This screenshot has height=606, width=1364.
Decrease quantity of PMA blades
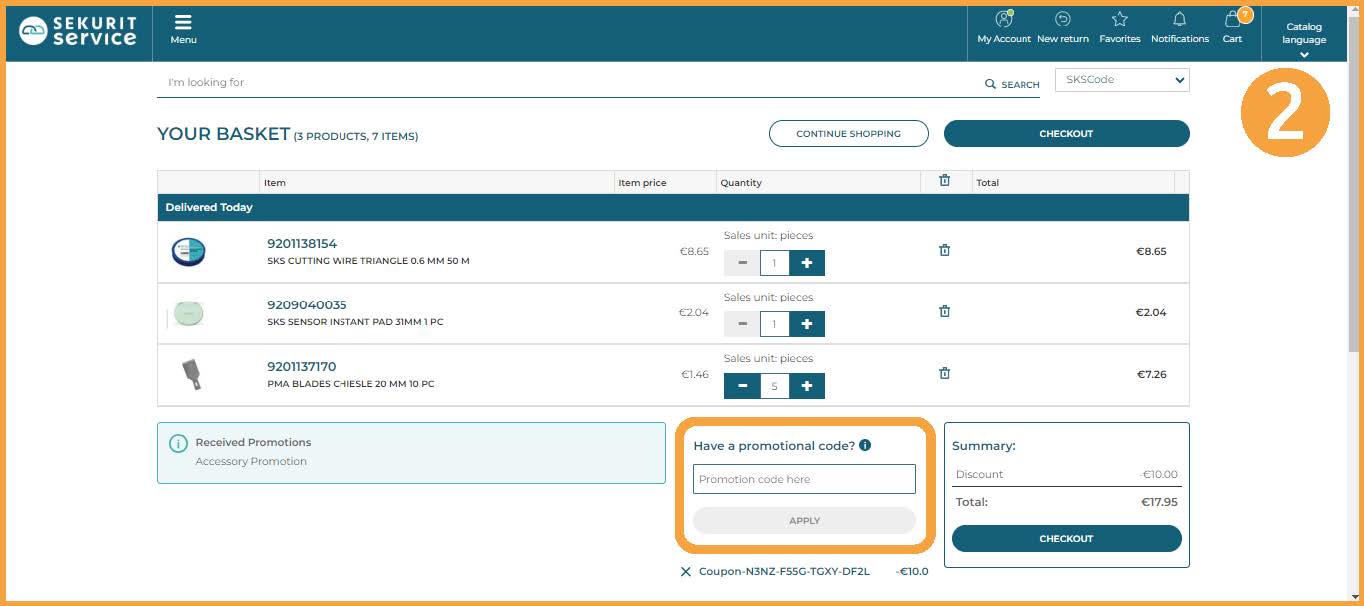point(742,386)
